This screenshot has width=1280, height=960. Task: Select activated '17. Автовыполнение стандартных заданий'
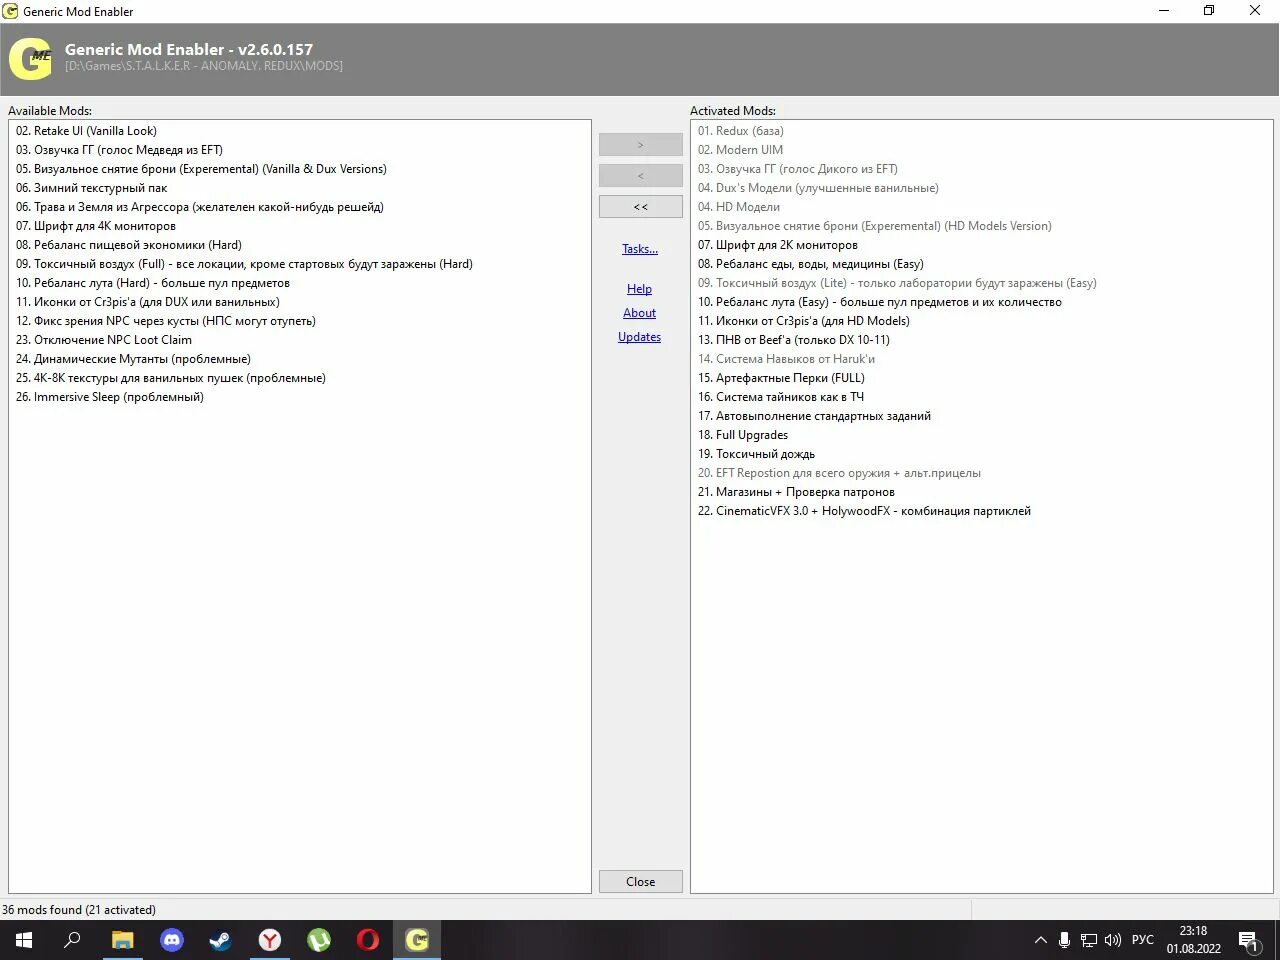[x=814, y=416]
